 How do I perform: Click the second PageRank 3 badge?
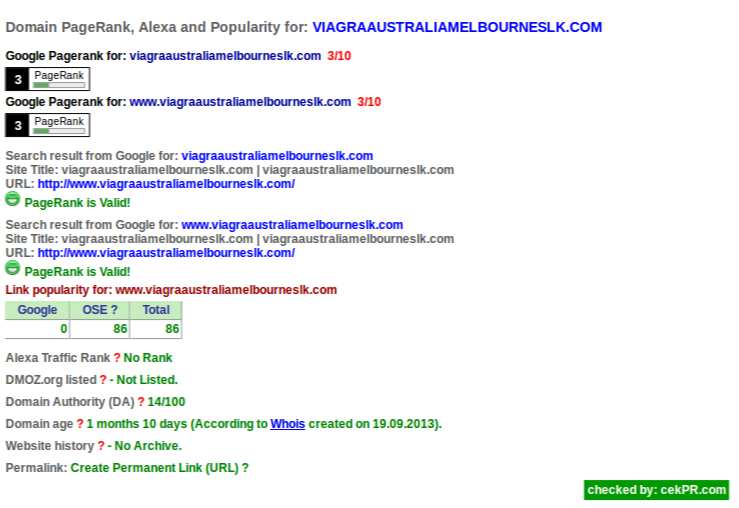point(48,125)
